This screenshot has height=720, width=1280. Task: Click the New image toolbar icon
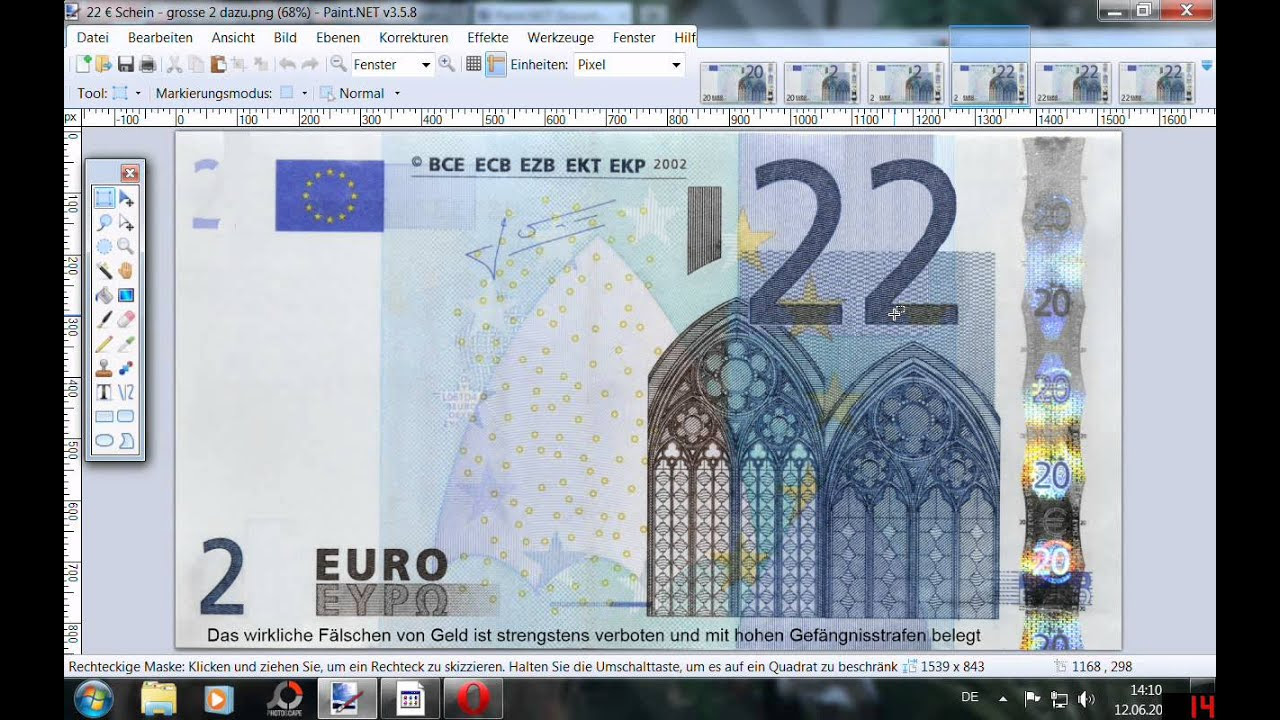click(x=83, y=64)
